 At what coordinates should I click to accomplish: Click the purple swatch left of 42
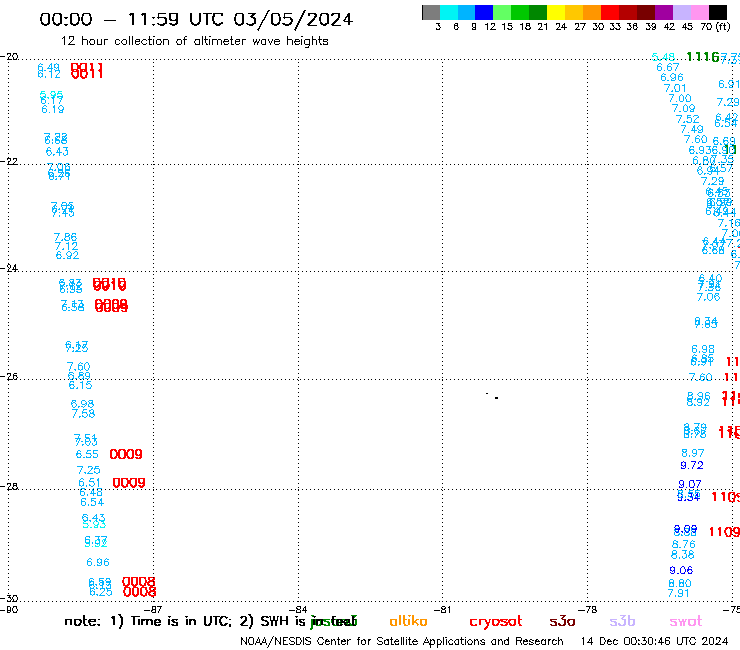[664, 12]
